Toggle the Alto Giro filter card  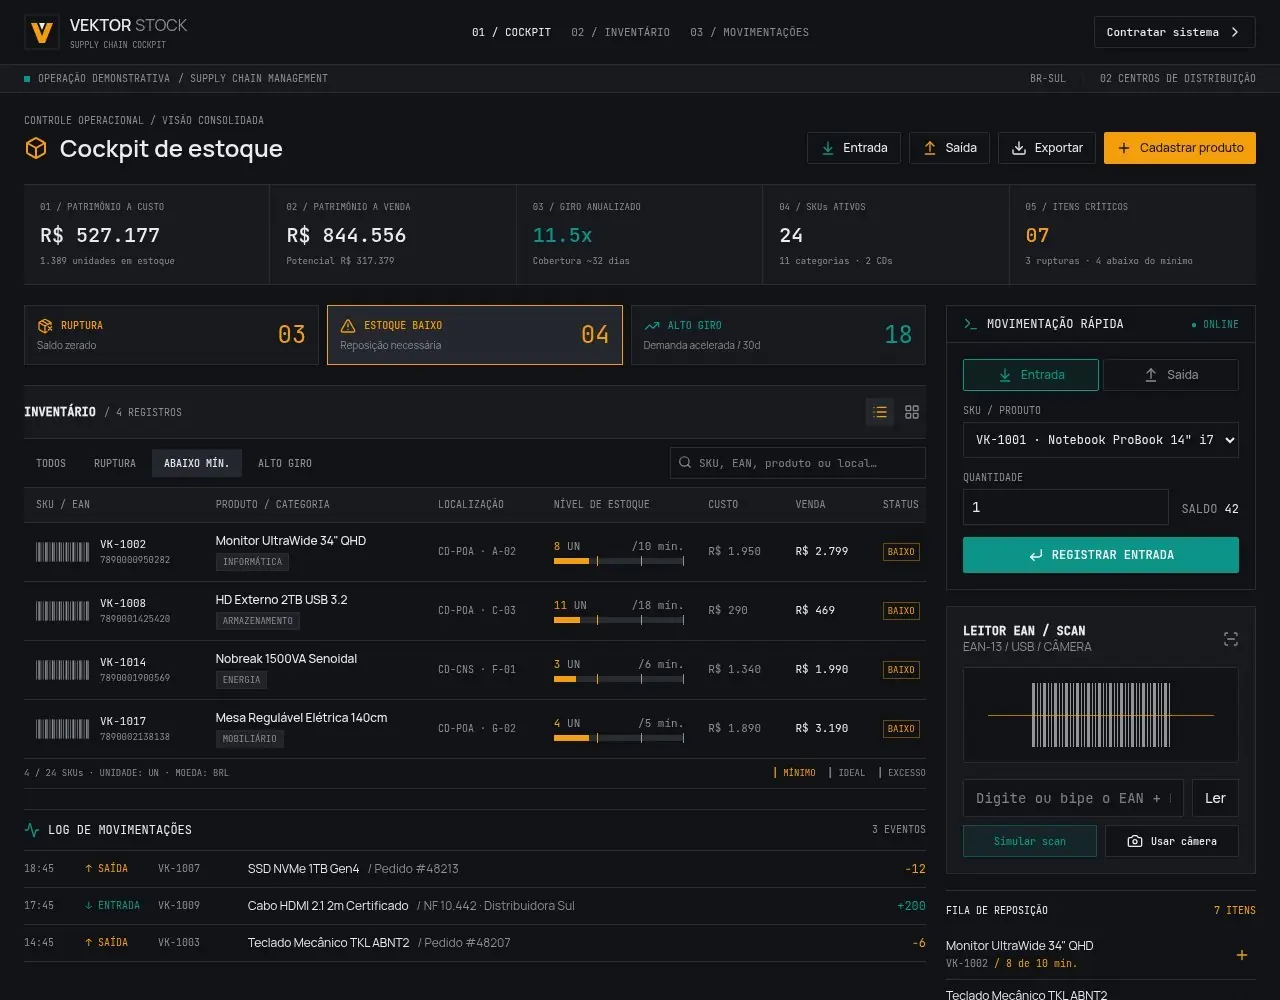[x=778, y=335]
